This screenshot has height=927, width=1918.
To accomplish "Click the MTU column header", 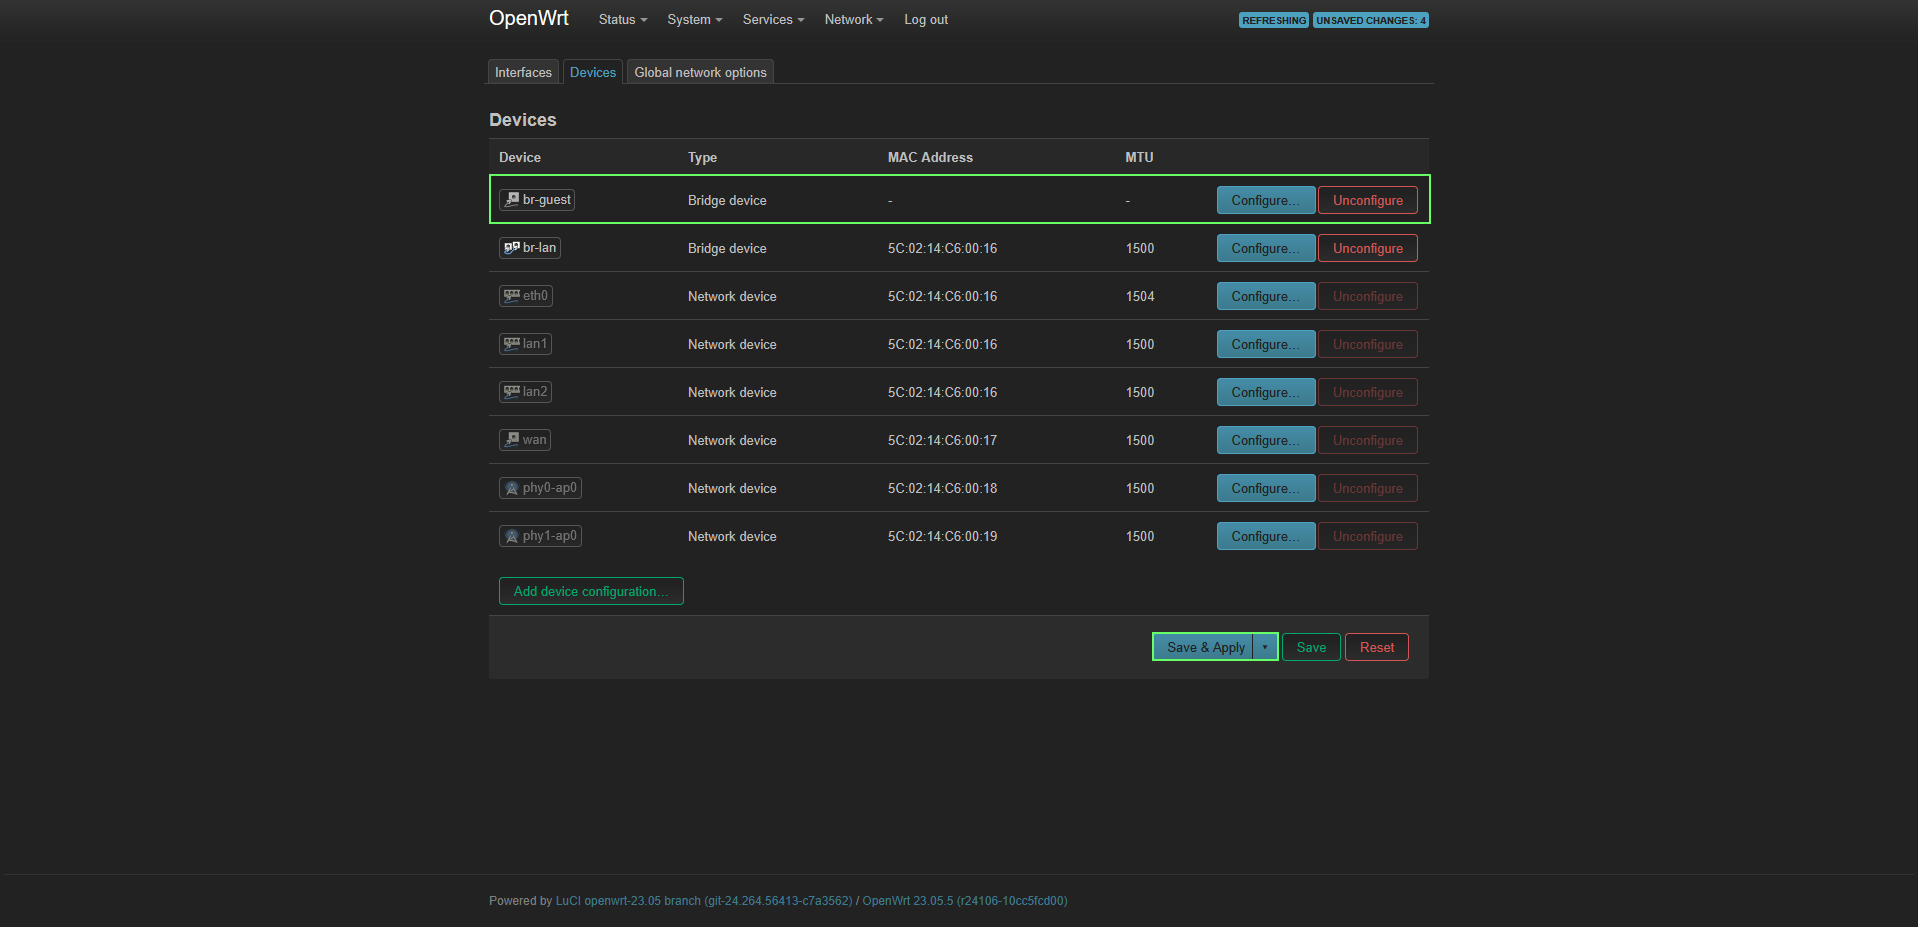I will click(1139, 157).
